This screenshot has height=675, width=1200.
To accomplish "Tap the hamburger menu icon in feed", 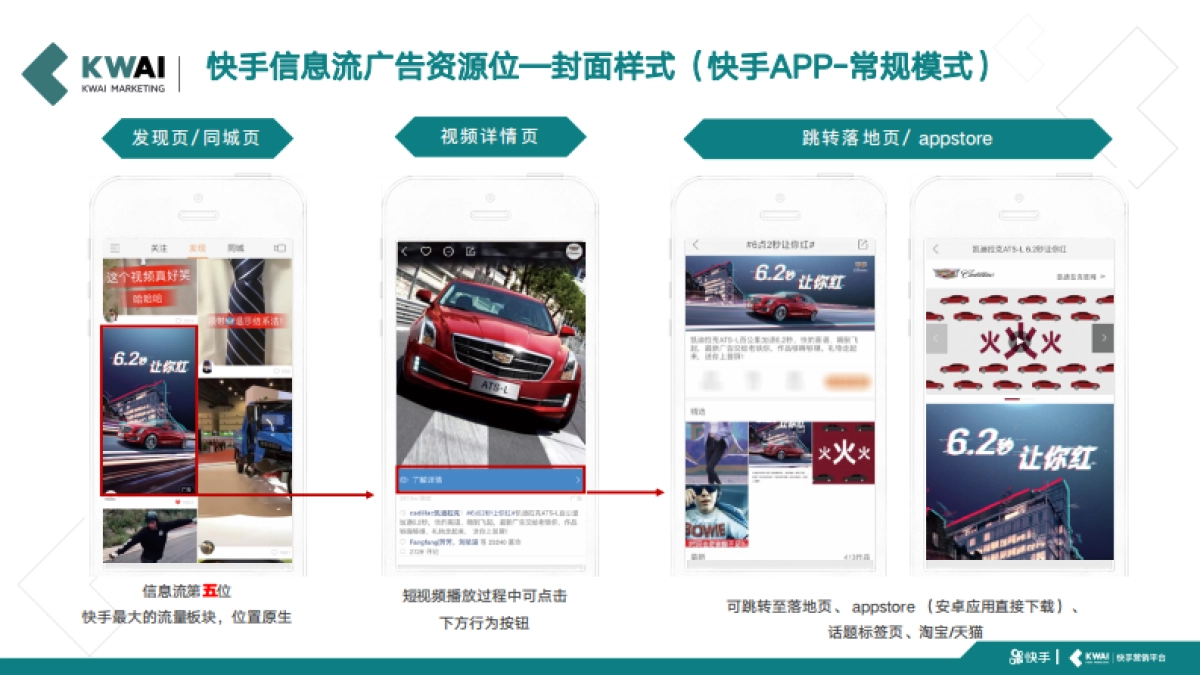I will pyautogui.click(x=115, y=248).
